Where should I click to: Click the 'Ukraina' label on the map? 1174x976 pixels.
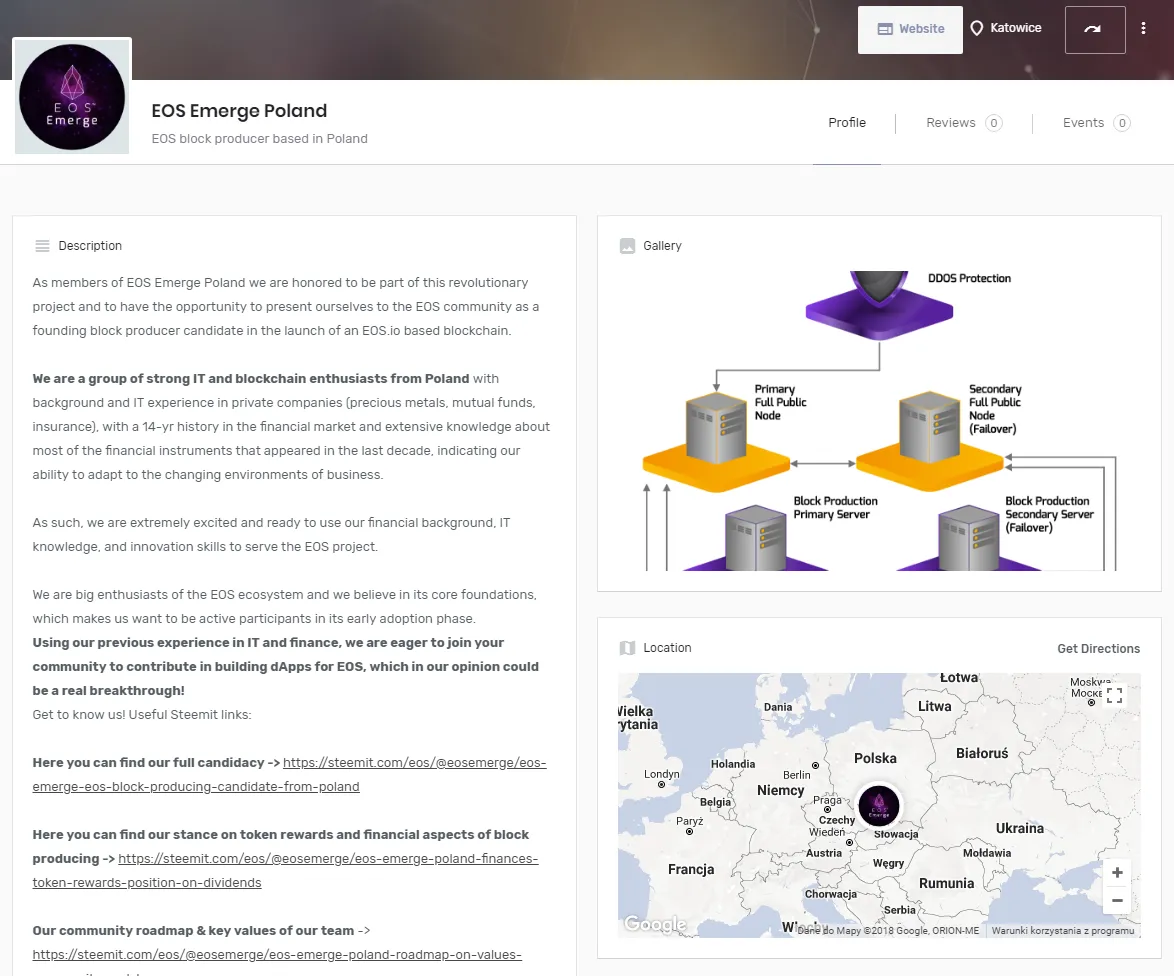tap(1019, 828)
